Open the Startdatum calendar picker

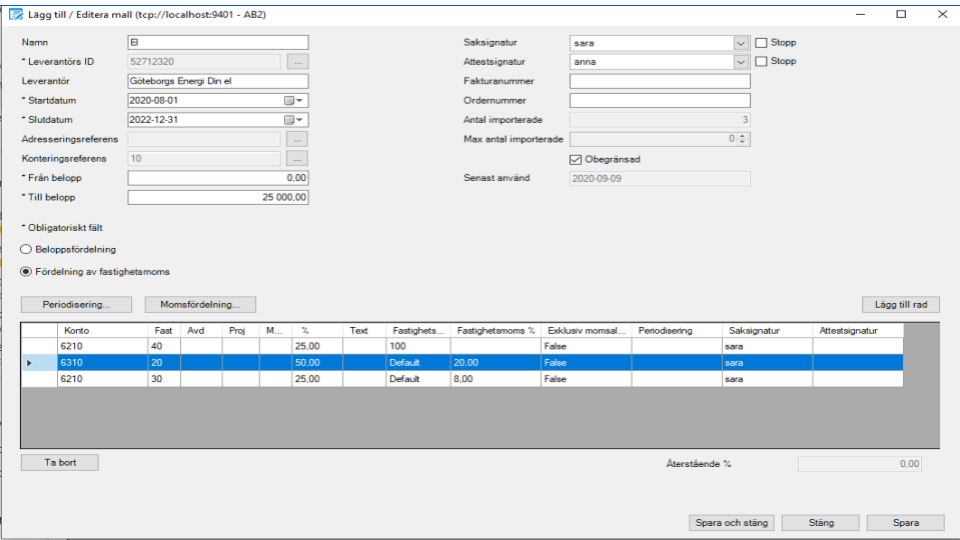coord(294,101)
